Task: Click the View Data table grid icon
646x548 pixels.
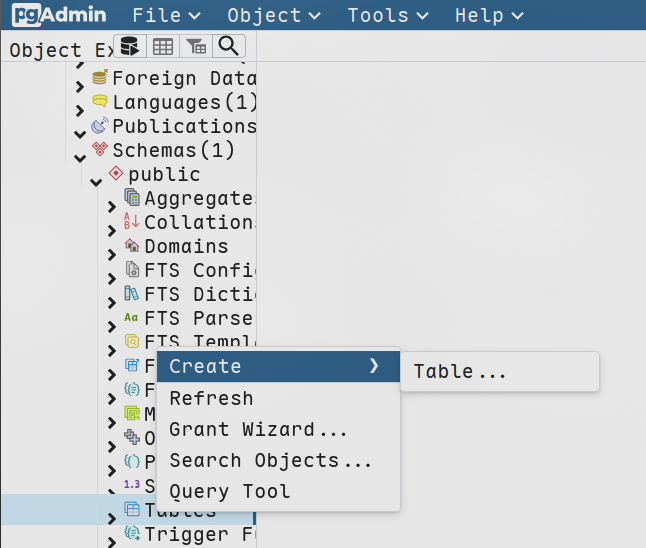Action: pyautogui.click(x=163, y=46)
